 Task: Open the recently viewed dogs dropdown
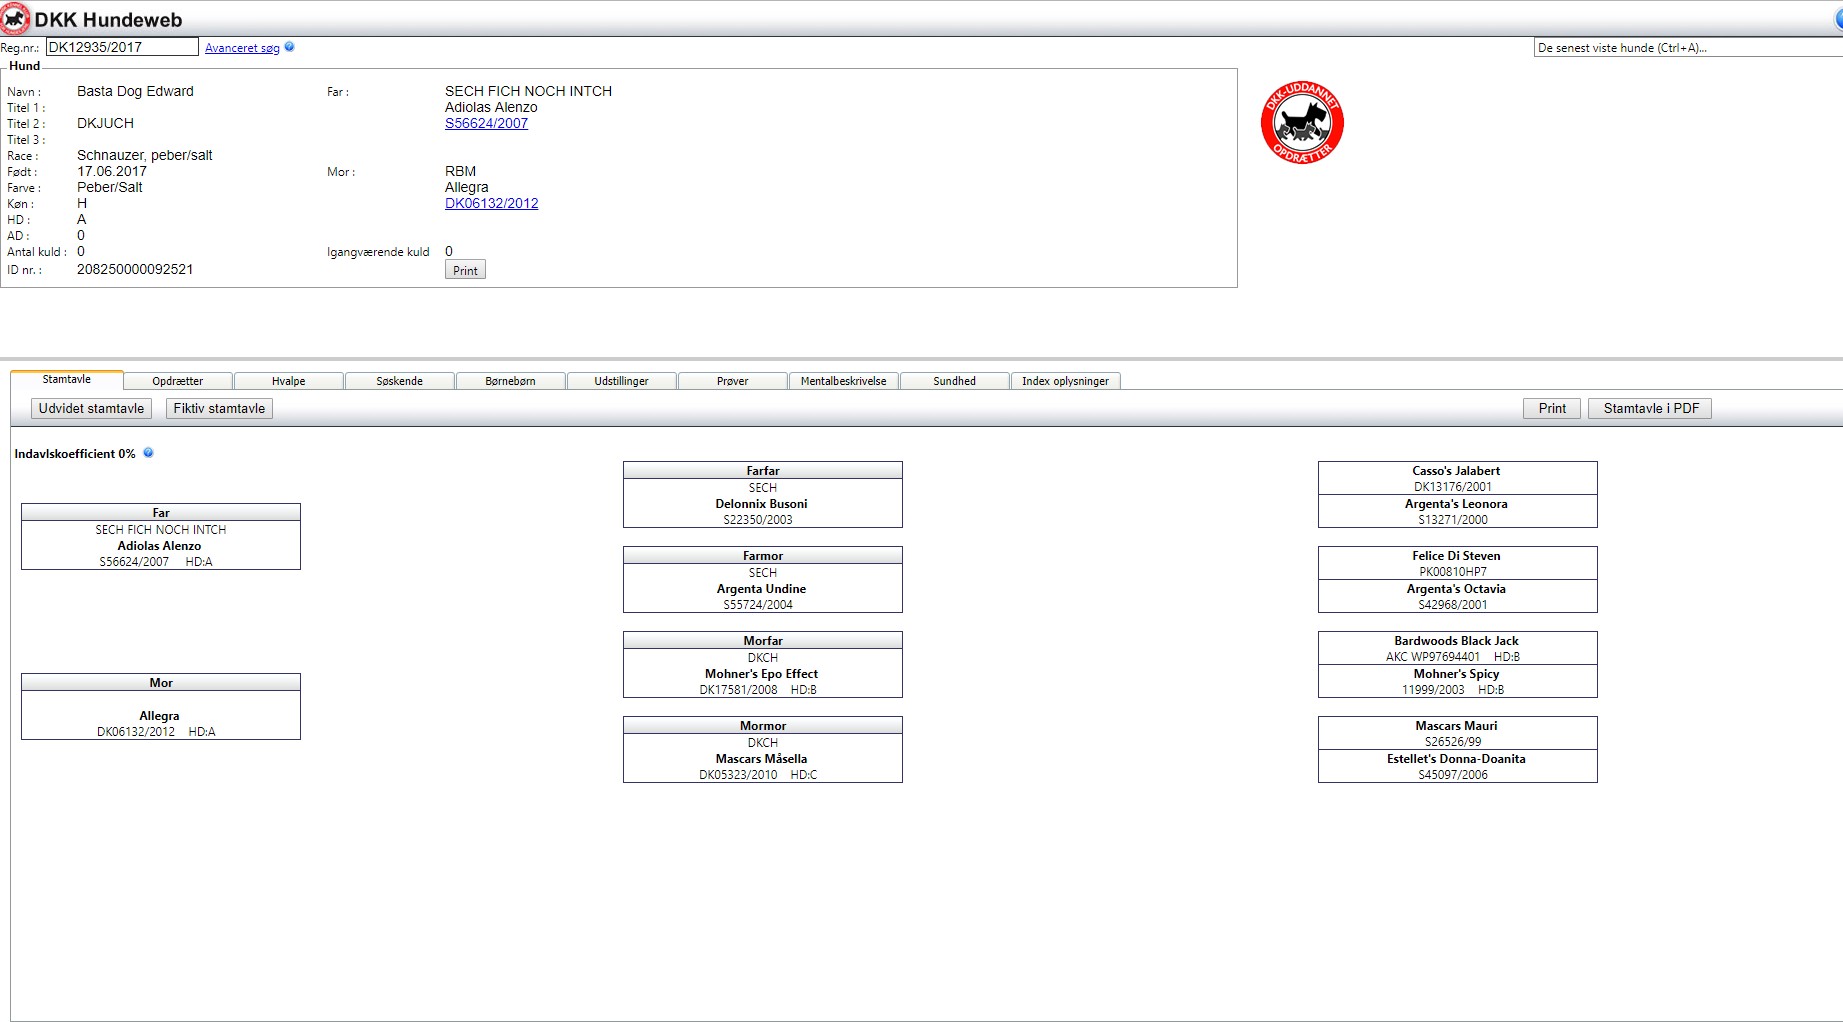click(1686, 48)
